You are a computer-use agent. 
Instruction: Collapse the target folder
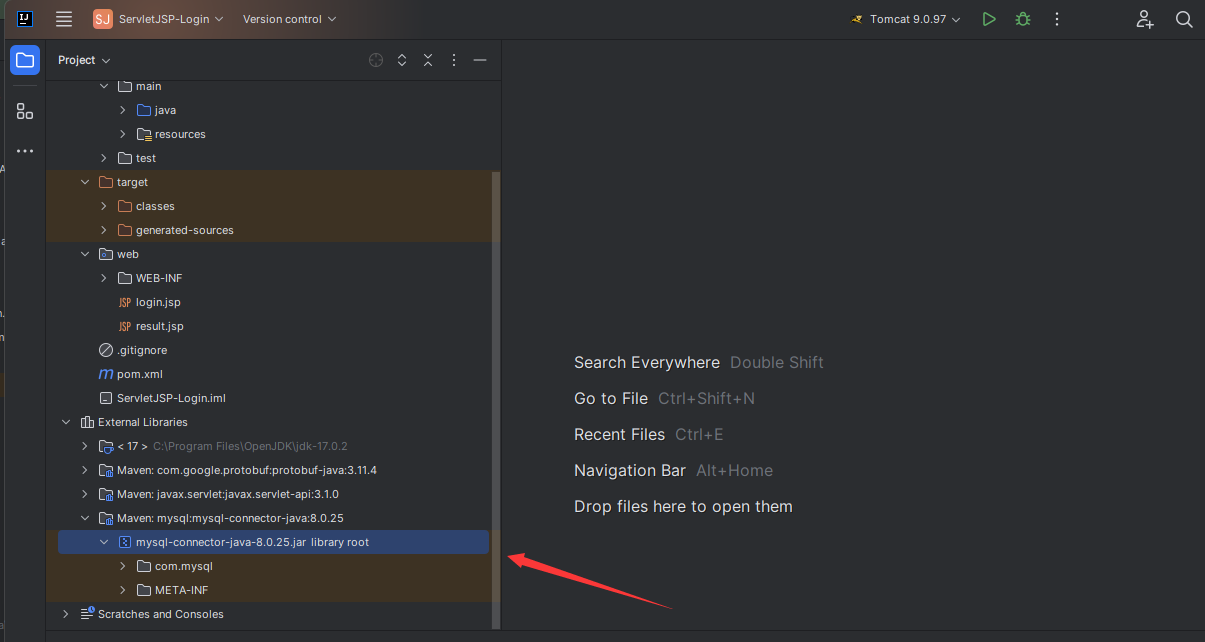pyautogui.click(x=85, y=182)
